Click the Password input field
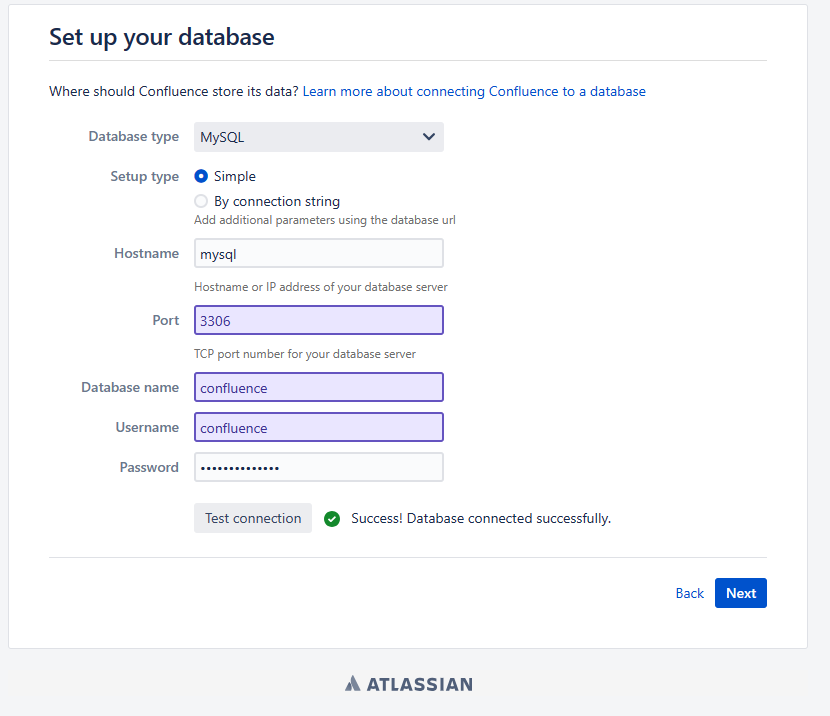This screenshot has height=716, width=830. click(318, 468)
